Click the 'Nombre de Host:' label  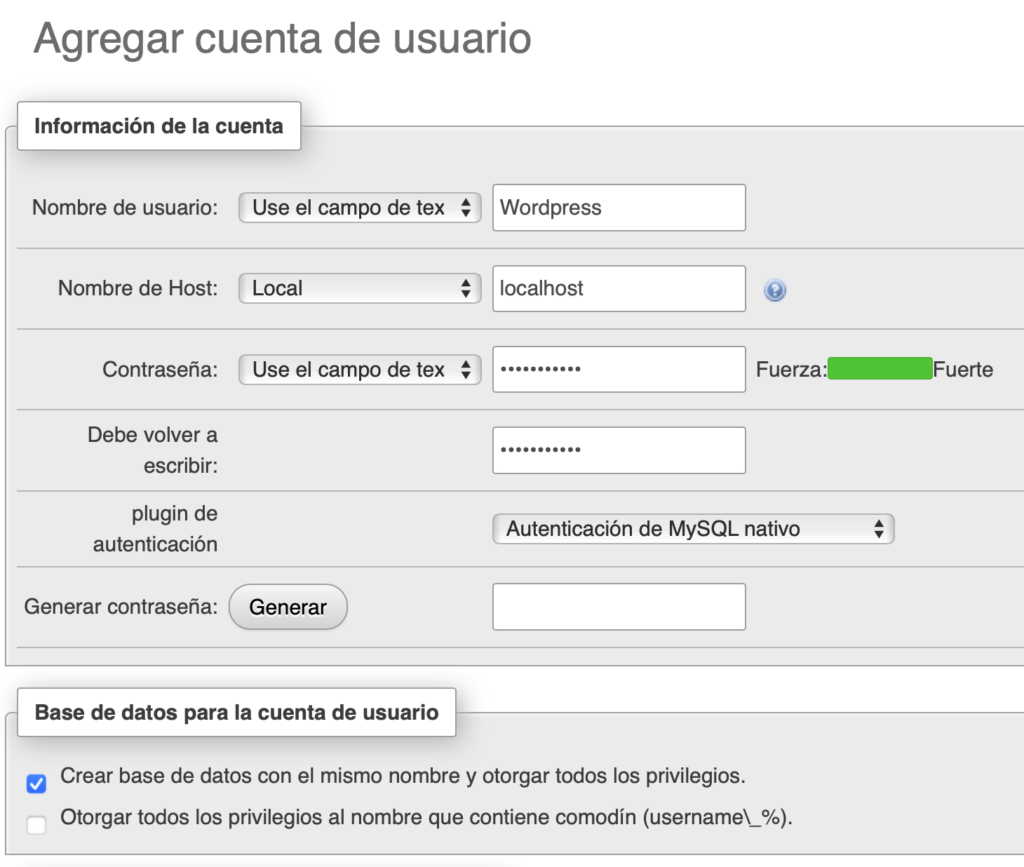tap(138, 289)
